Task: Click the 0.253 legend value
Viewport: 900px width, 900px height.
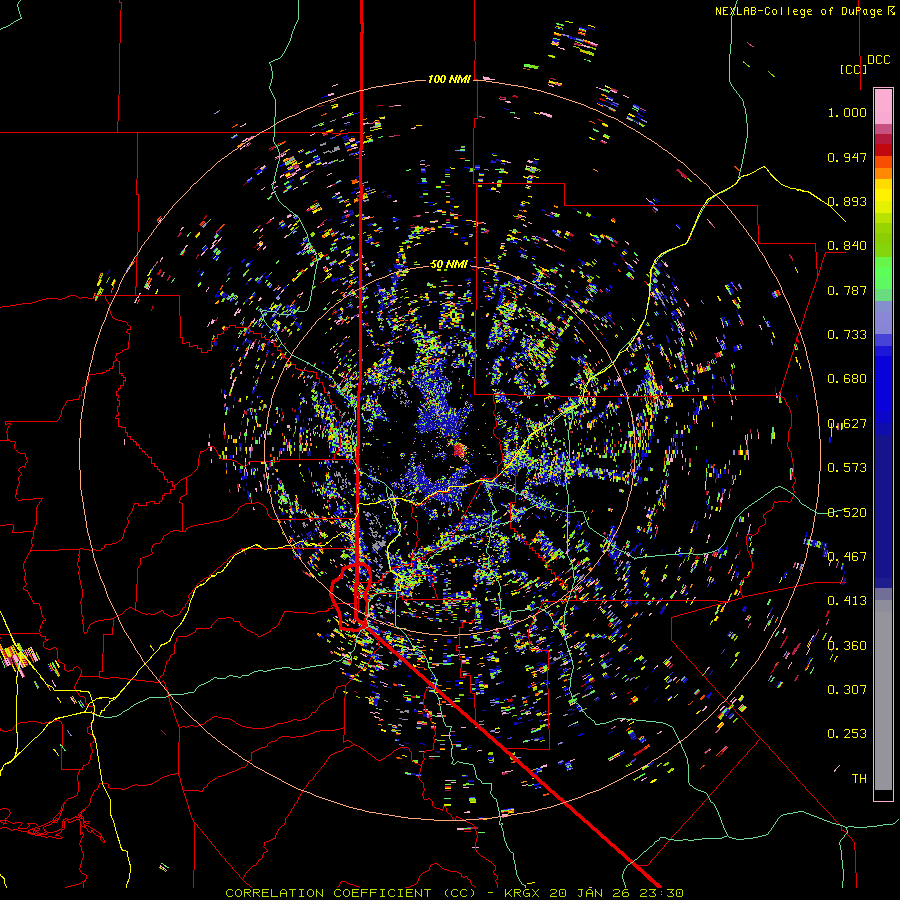Action: [847, 734]
